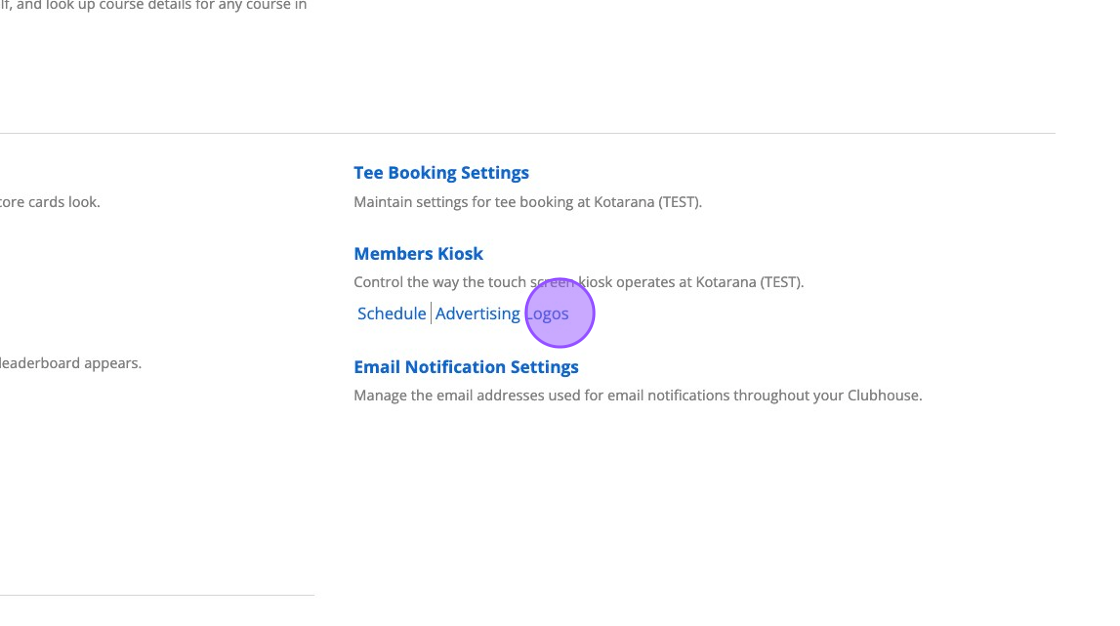This screenshot has width=1120, height=626.
Task: Open the kiosk Logos link
Action: click(547, 314)
